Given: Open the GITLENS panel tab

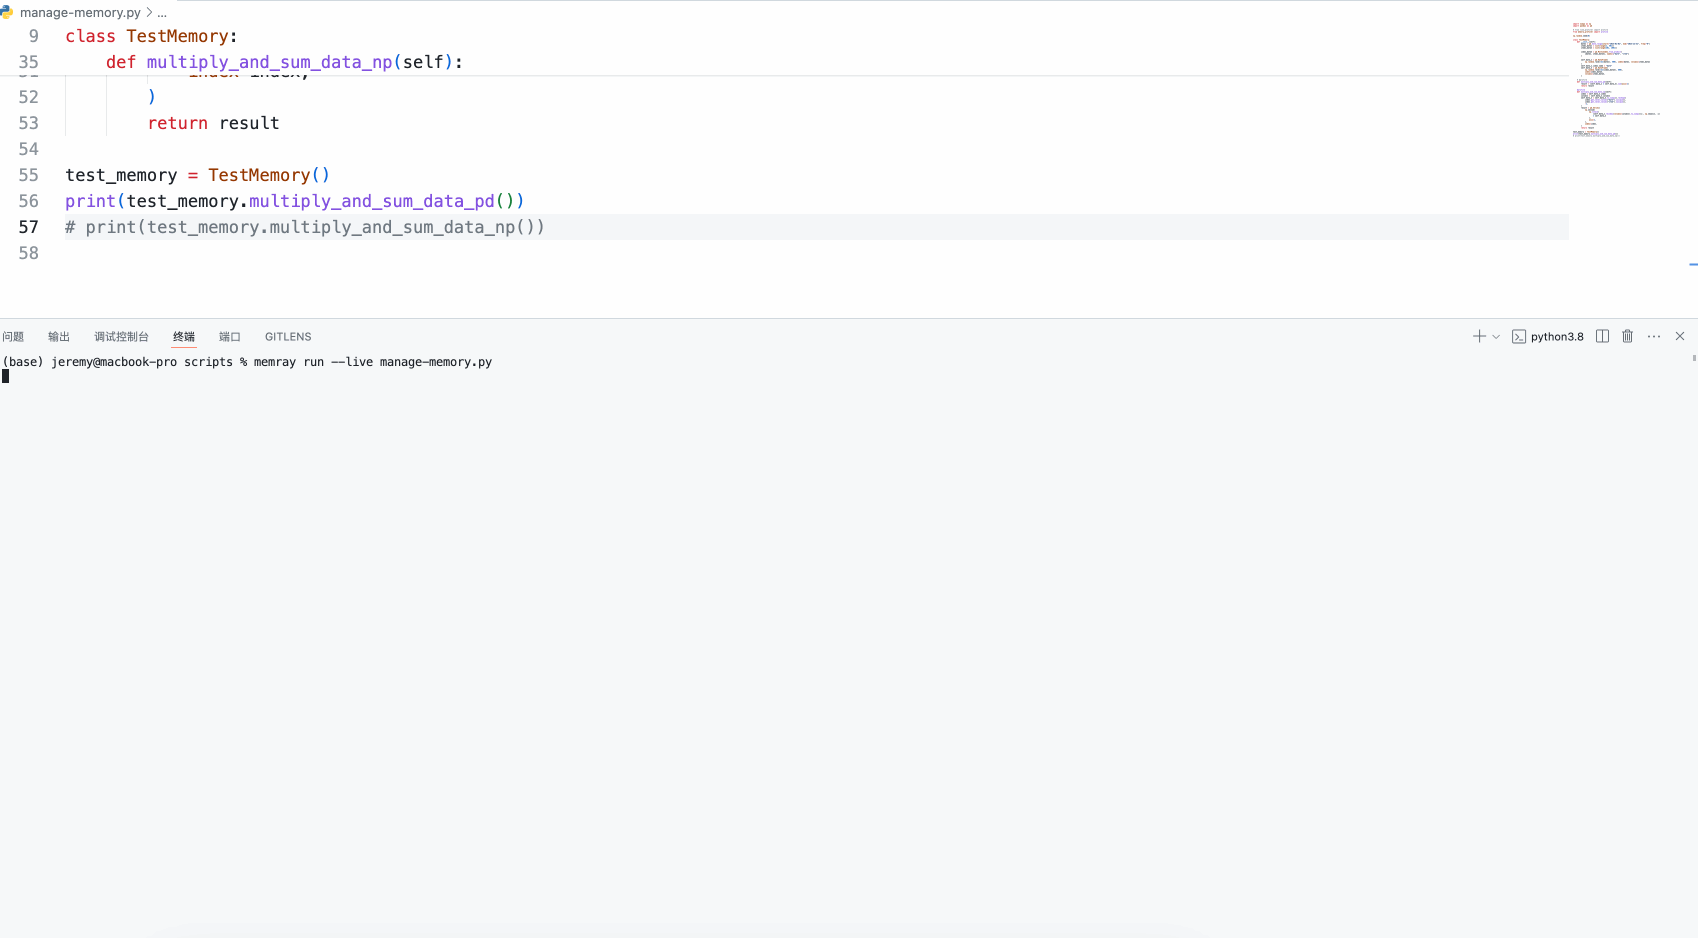Looking at the screenshot, I should tap(288, 337).
